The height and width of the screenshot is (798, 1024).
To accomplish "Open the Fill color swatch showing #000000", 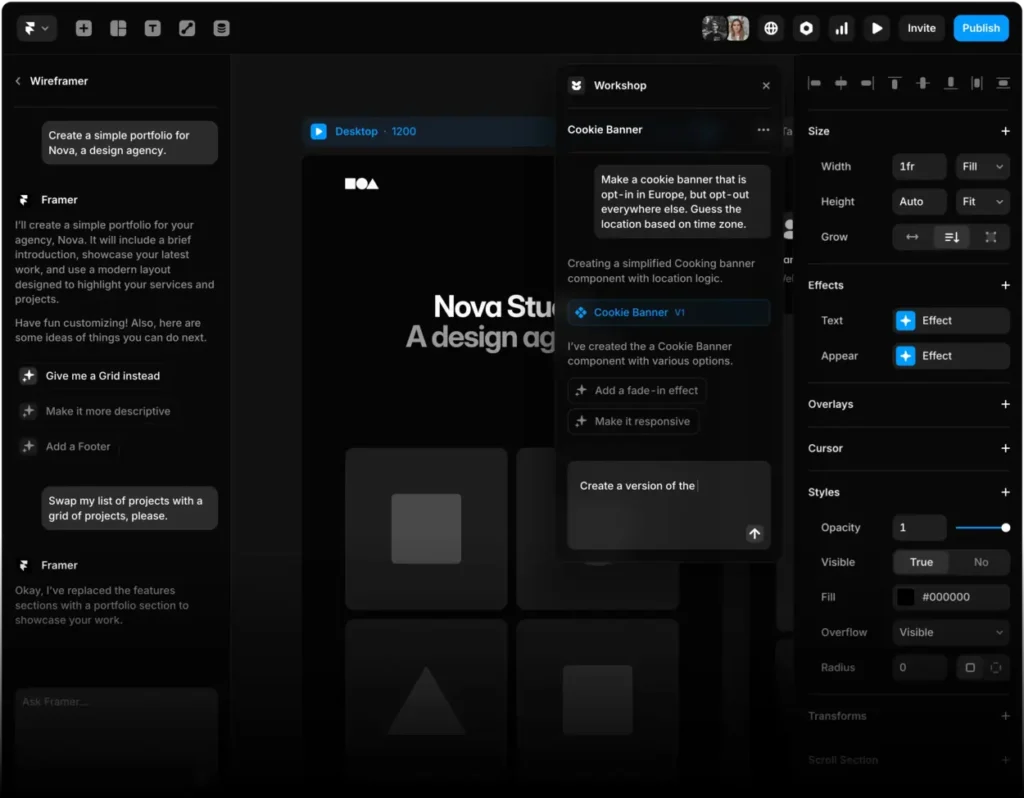I will pyautogui.click(x=905, y=597).
